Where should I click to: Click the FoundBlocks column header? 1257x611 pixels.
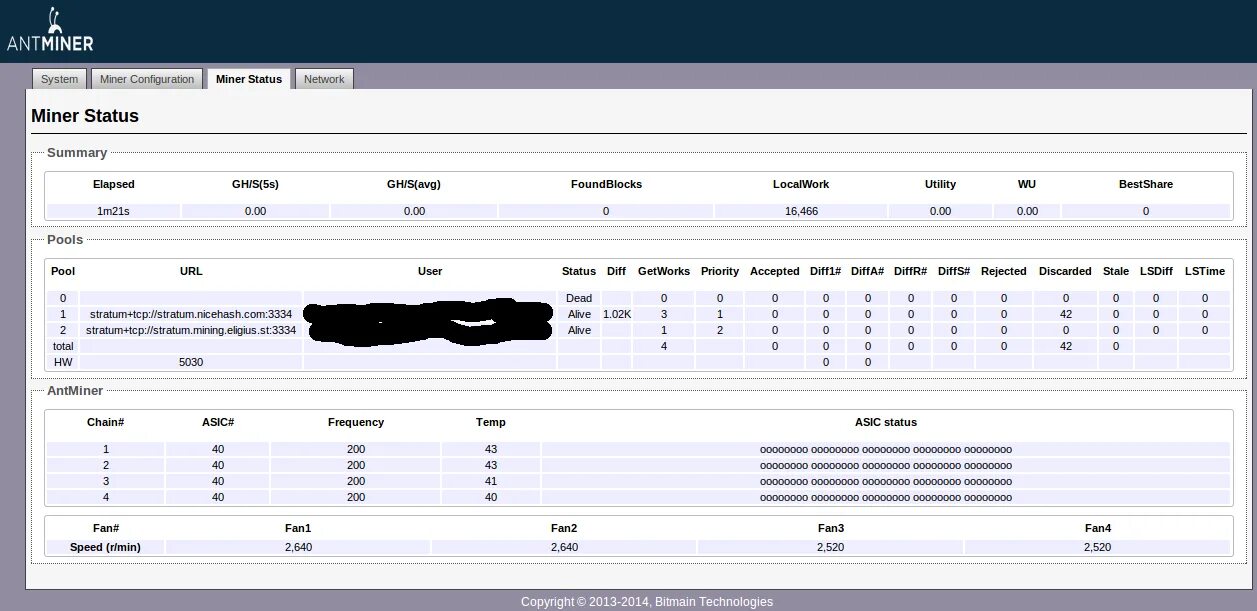pyautogui.click(x=606, y=184)
